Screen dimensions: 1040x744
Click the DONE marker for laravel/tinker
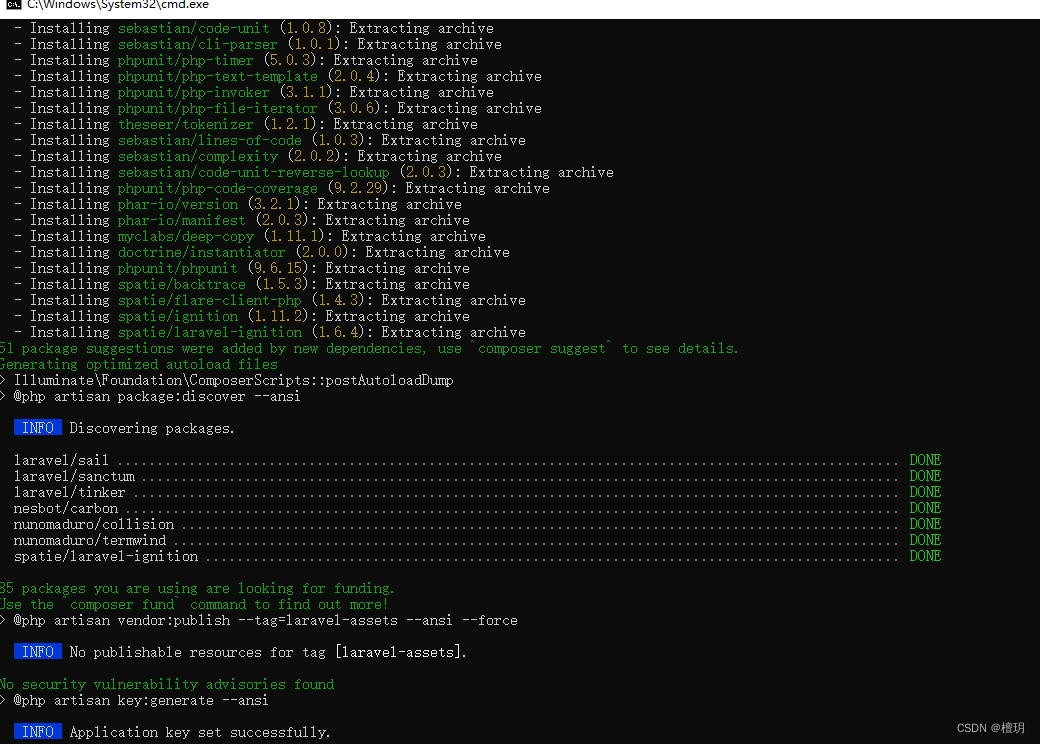click(924, 491)
